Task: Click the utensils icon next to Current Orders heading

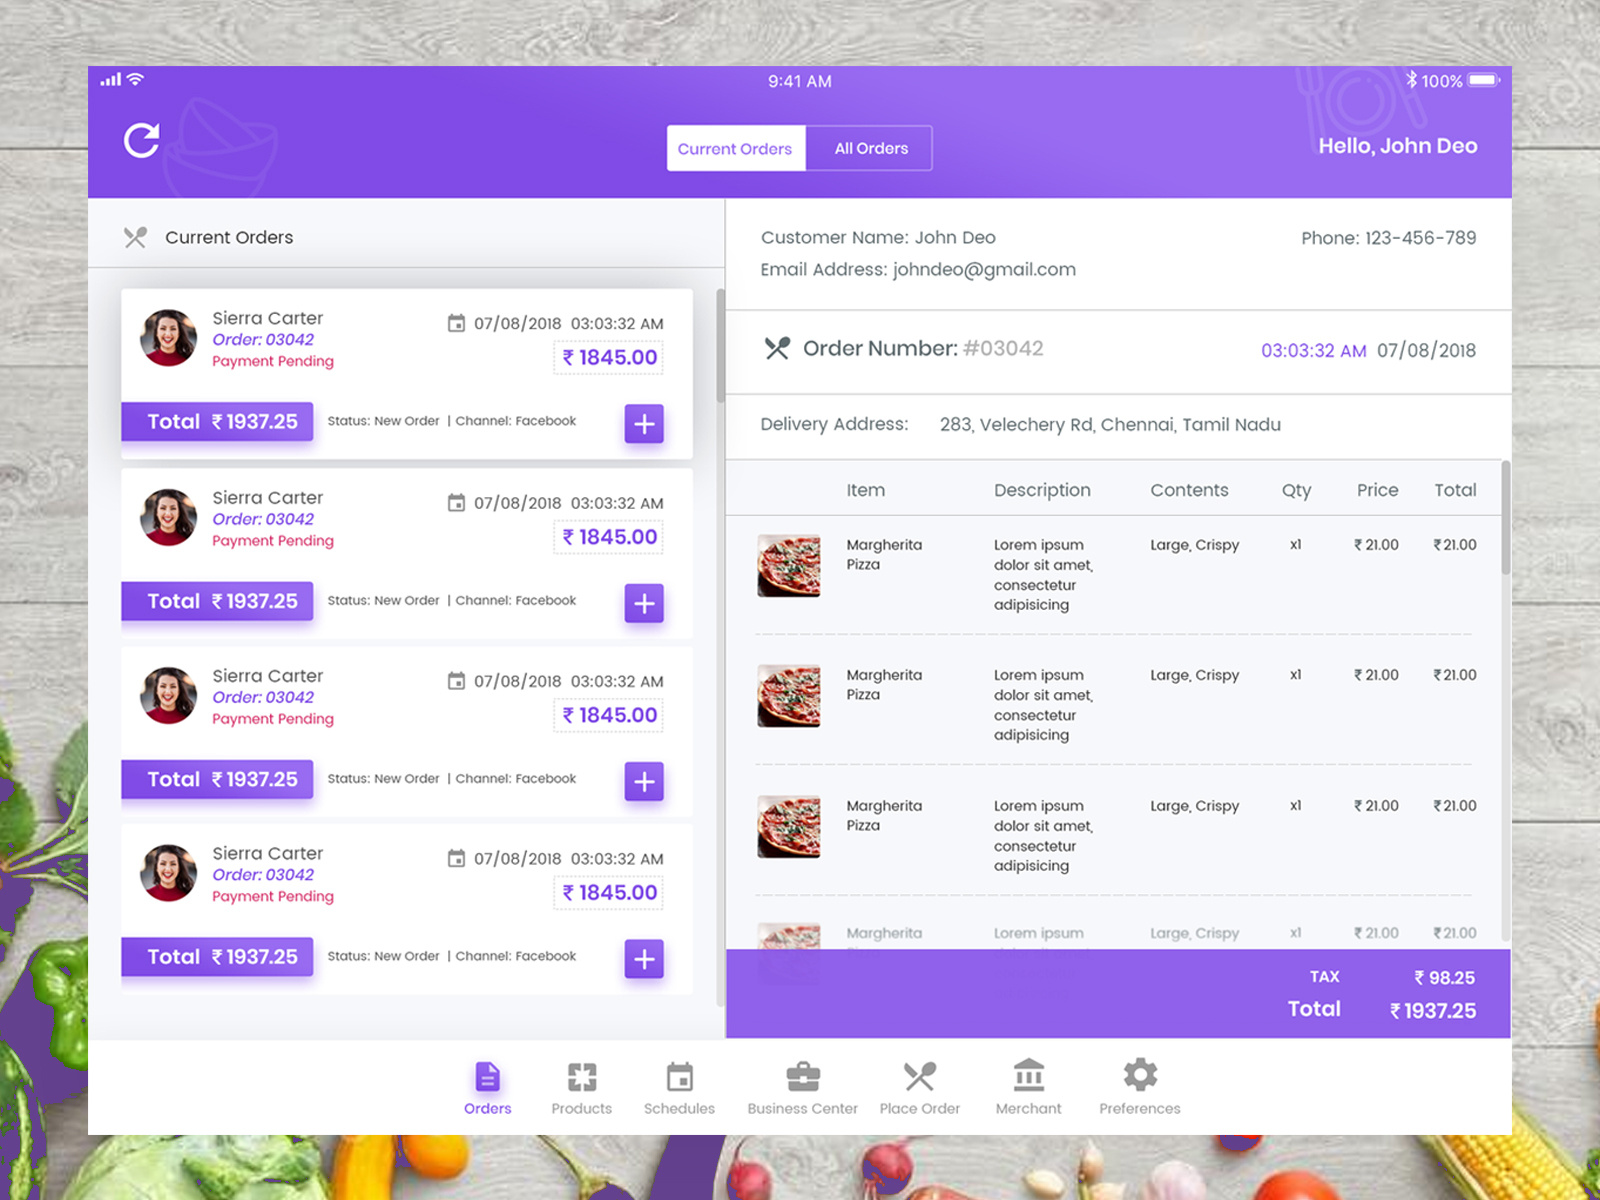Action: [x=136, y=237]
